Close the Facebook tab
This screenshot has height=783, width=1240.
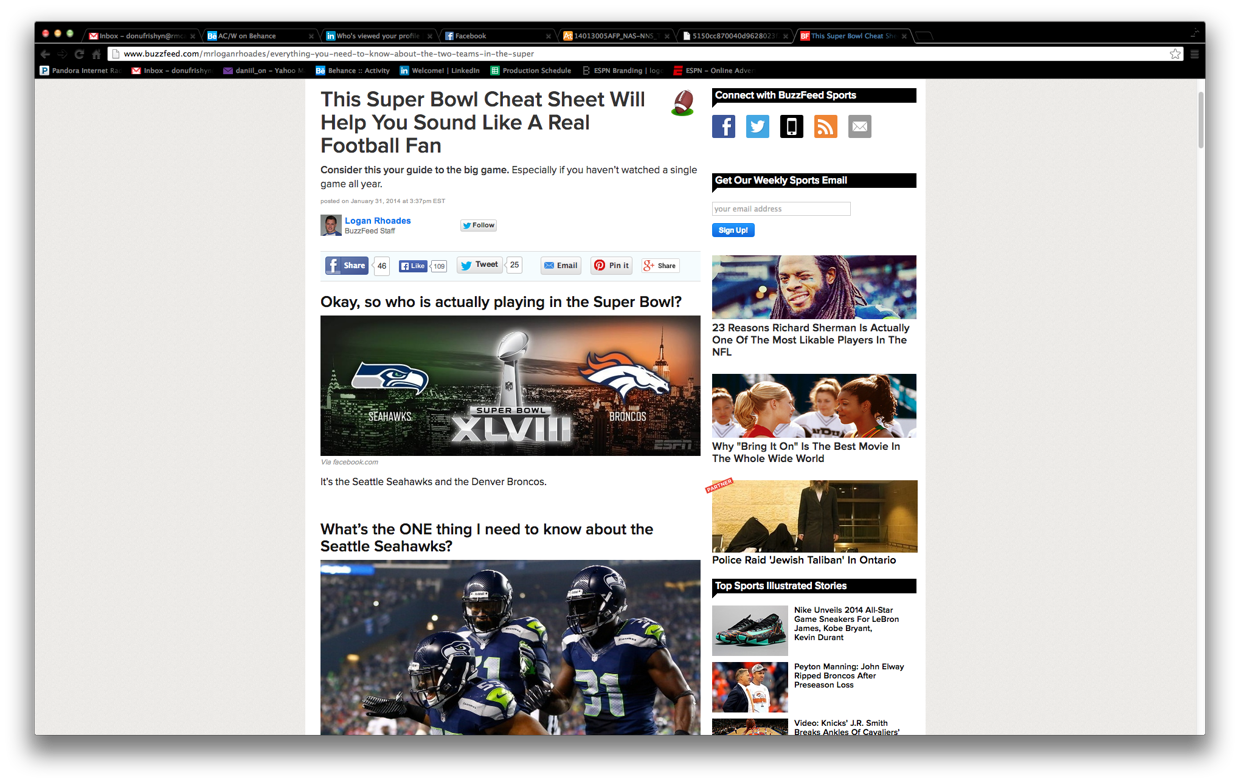click(548, 36)
